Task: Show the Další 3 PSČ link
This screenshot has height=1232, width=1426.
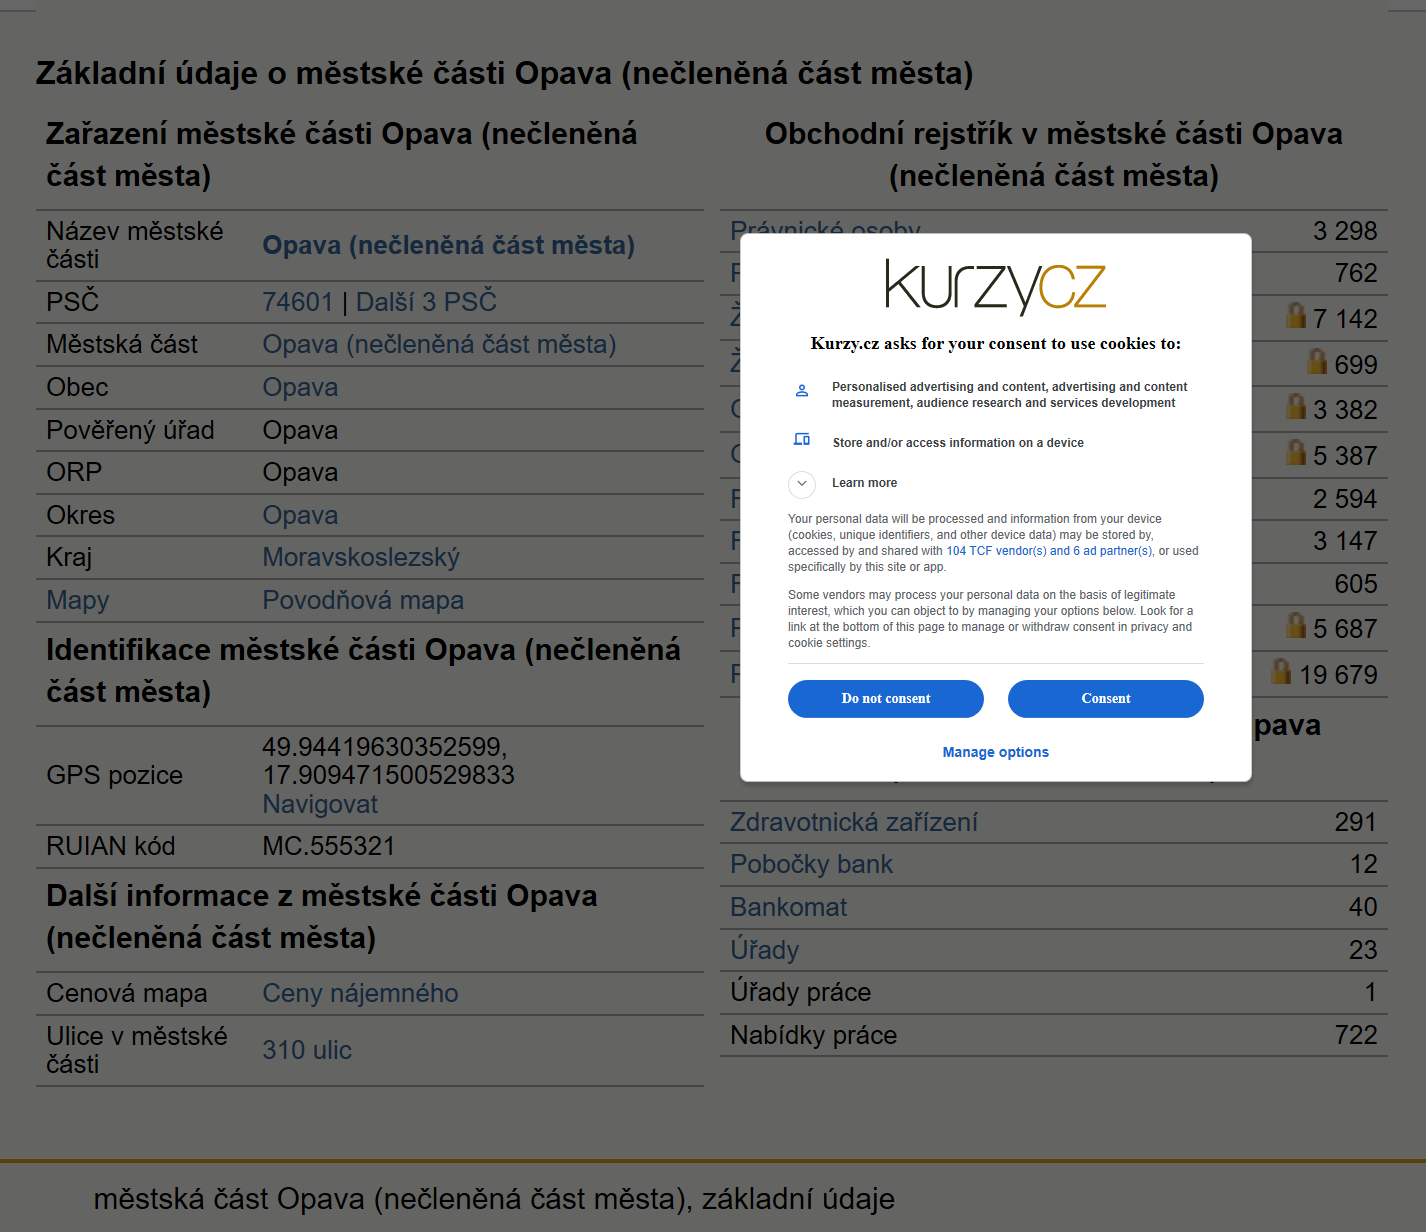Action: click(x=426, y=302)
